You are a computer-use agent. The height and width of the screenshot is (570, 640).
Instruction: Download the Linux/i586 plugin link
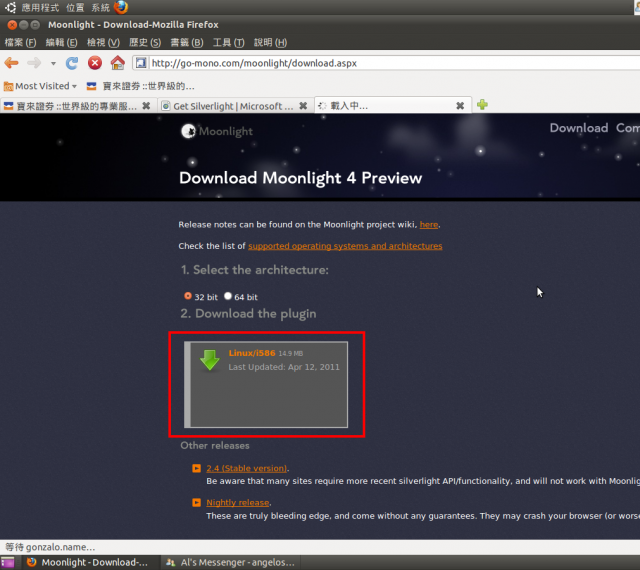251,353
